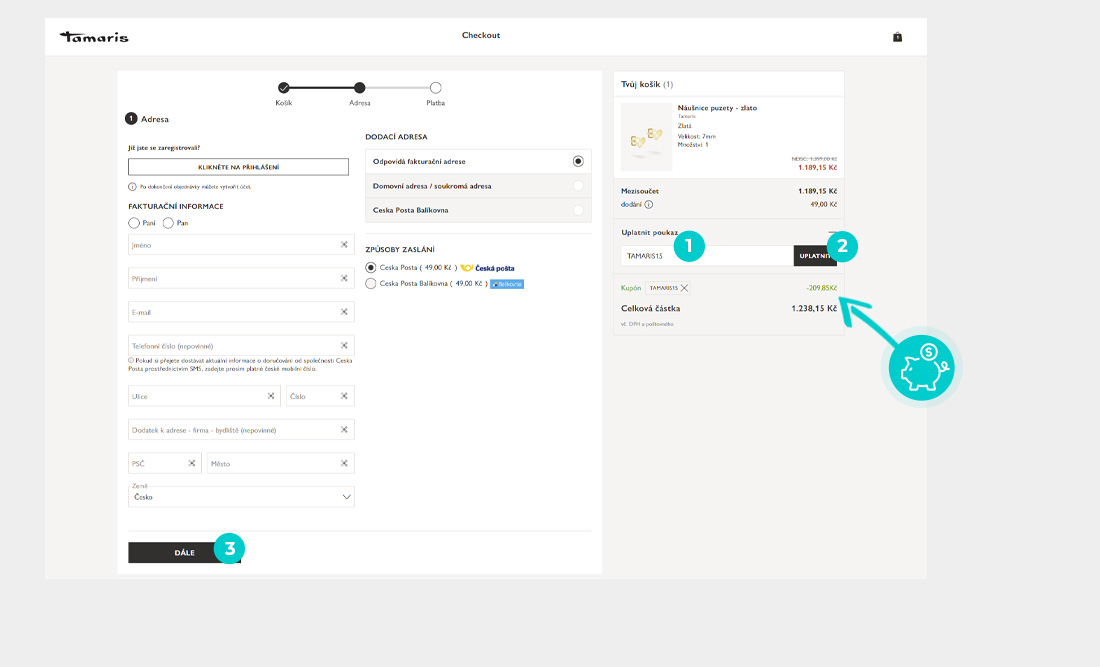
Task: Jump to the Platba step
Action: pos(436,88)
